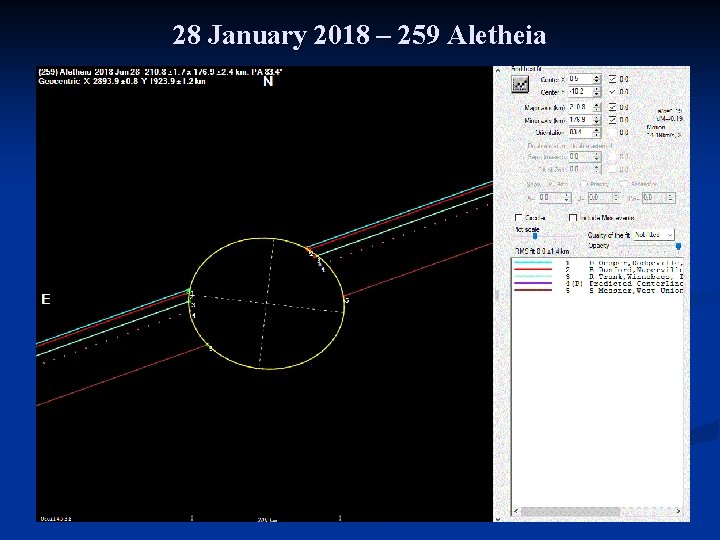
Task: Click the E east label on the plot
Action: pos(46,299)
